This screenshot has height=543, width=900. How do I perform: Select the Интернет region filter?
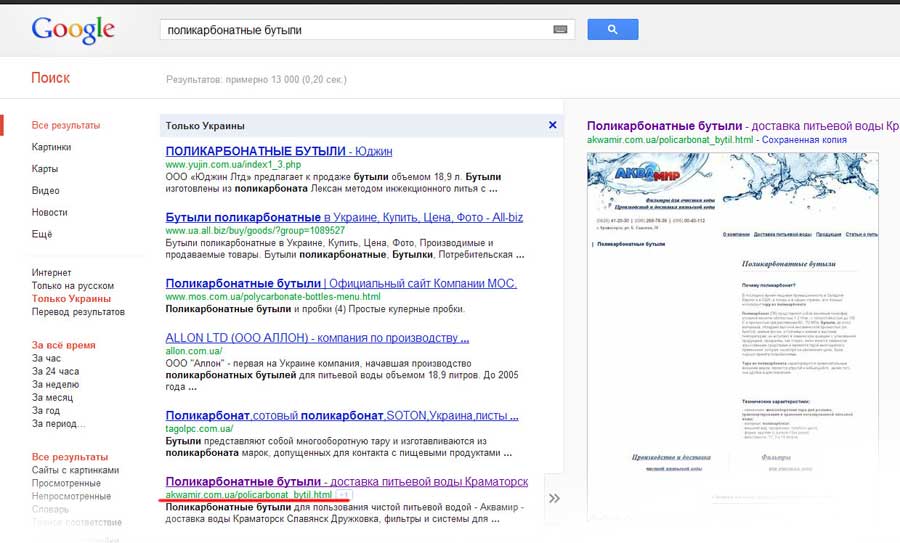pyautogui.click(x=52, y=273)
